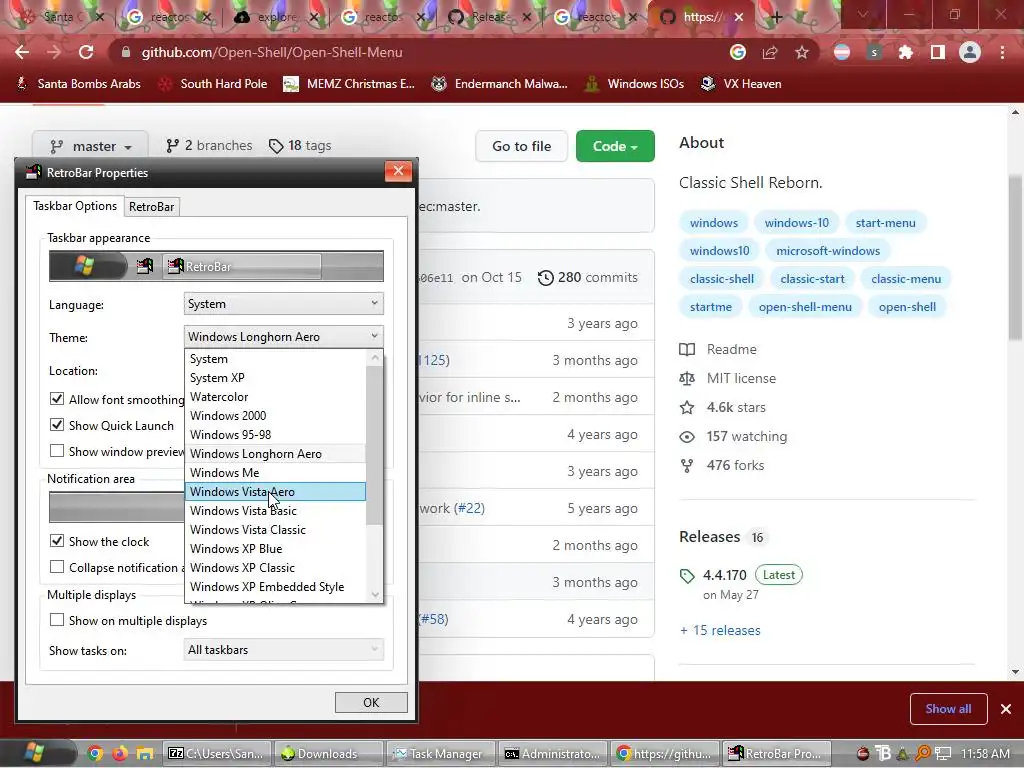The image size is (1024, 768).
Task: Expand the green Code dropdown button
Action: coord(615,146)
